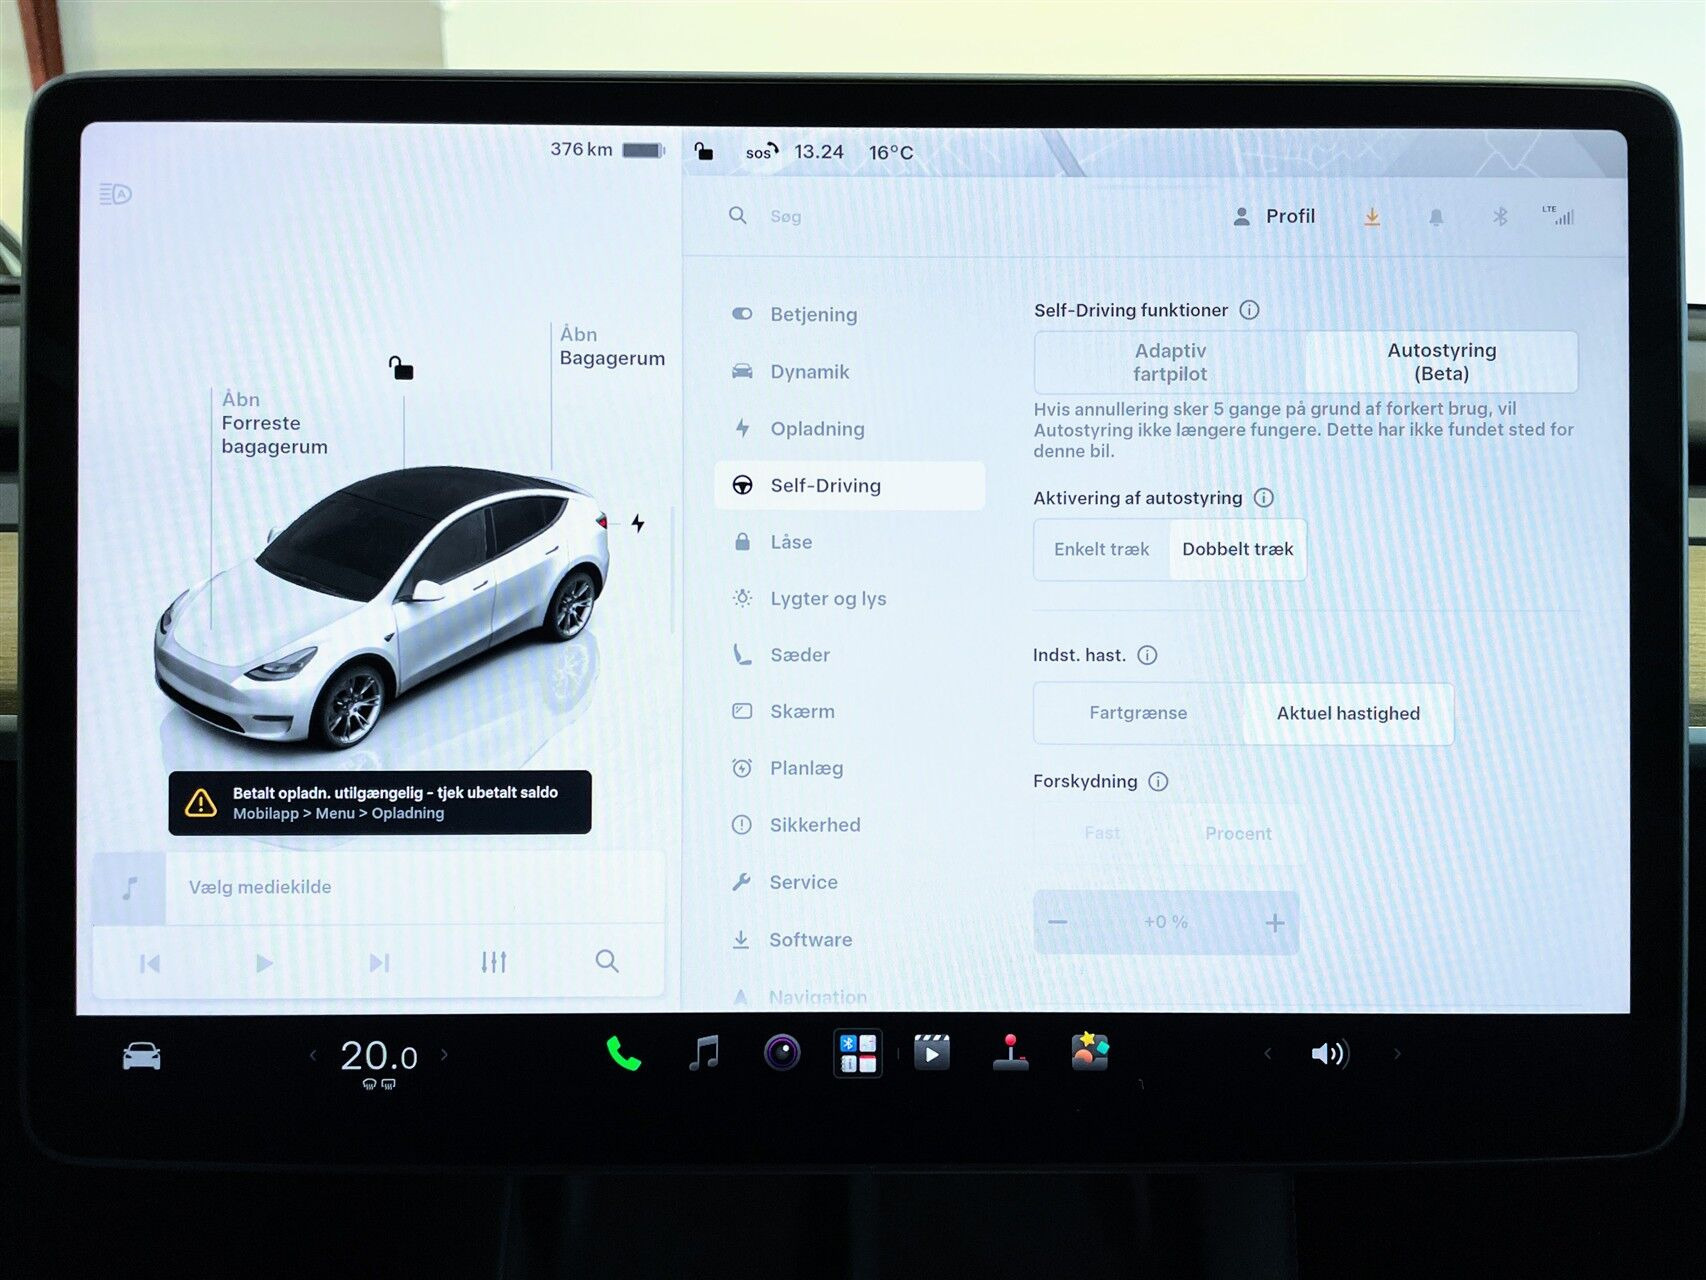Tap the charge port lightning icon
The width and height of the screenshot is (1706, 1280).
(638, 523)
